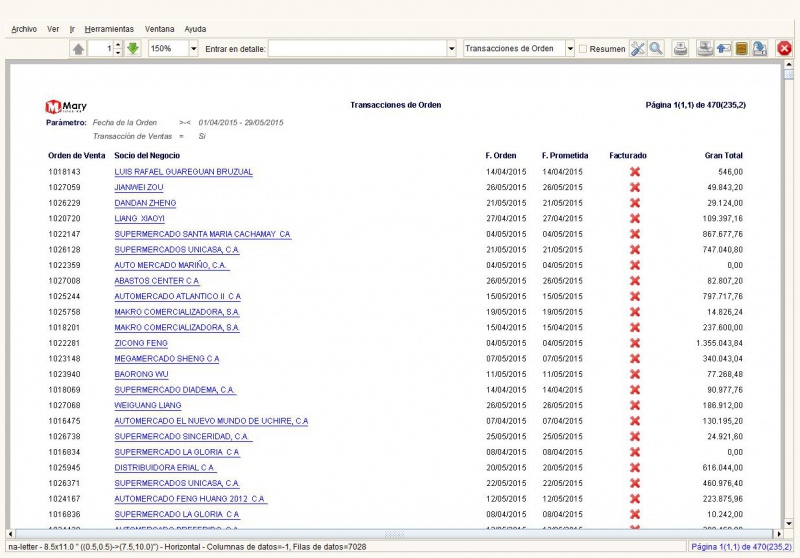
Task: Open WEIGUANG LIANG partner link
Action: [x=148, y=405]
